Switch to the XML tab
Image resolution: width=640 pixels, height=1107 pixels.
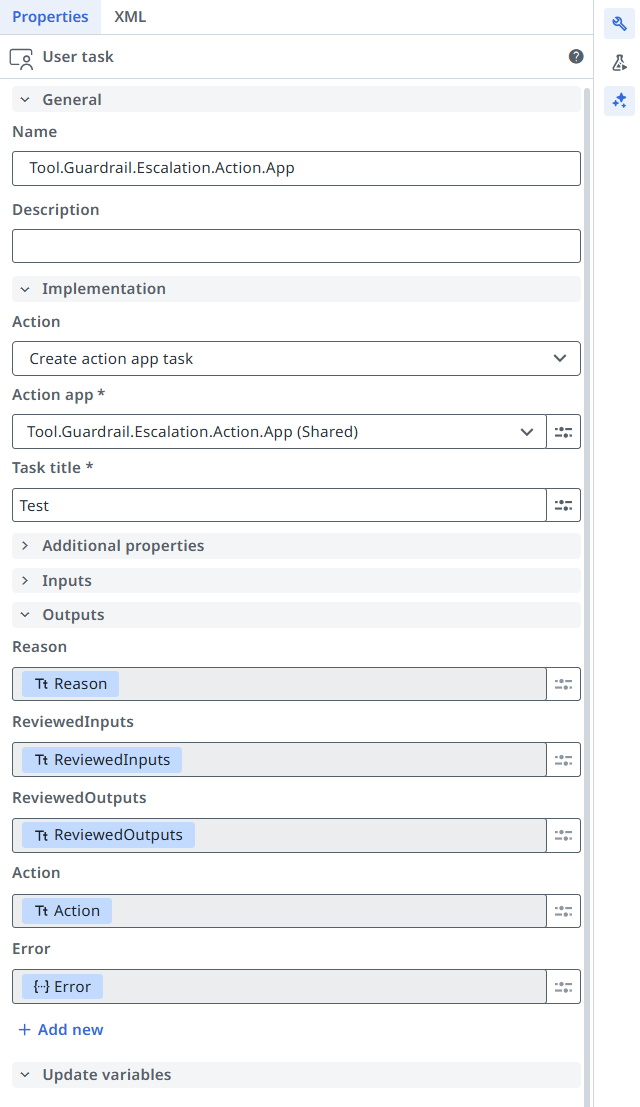[130, 17]
